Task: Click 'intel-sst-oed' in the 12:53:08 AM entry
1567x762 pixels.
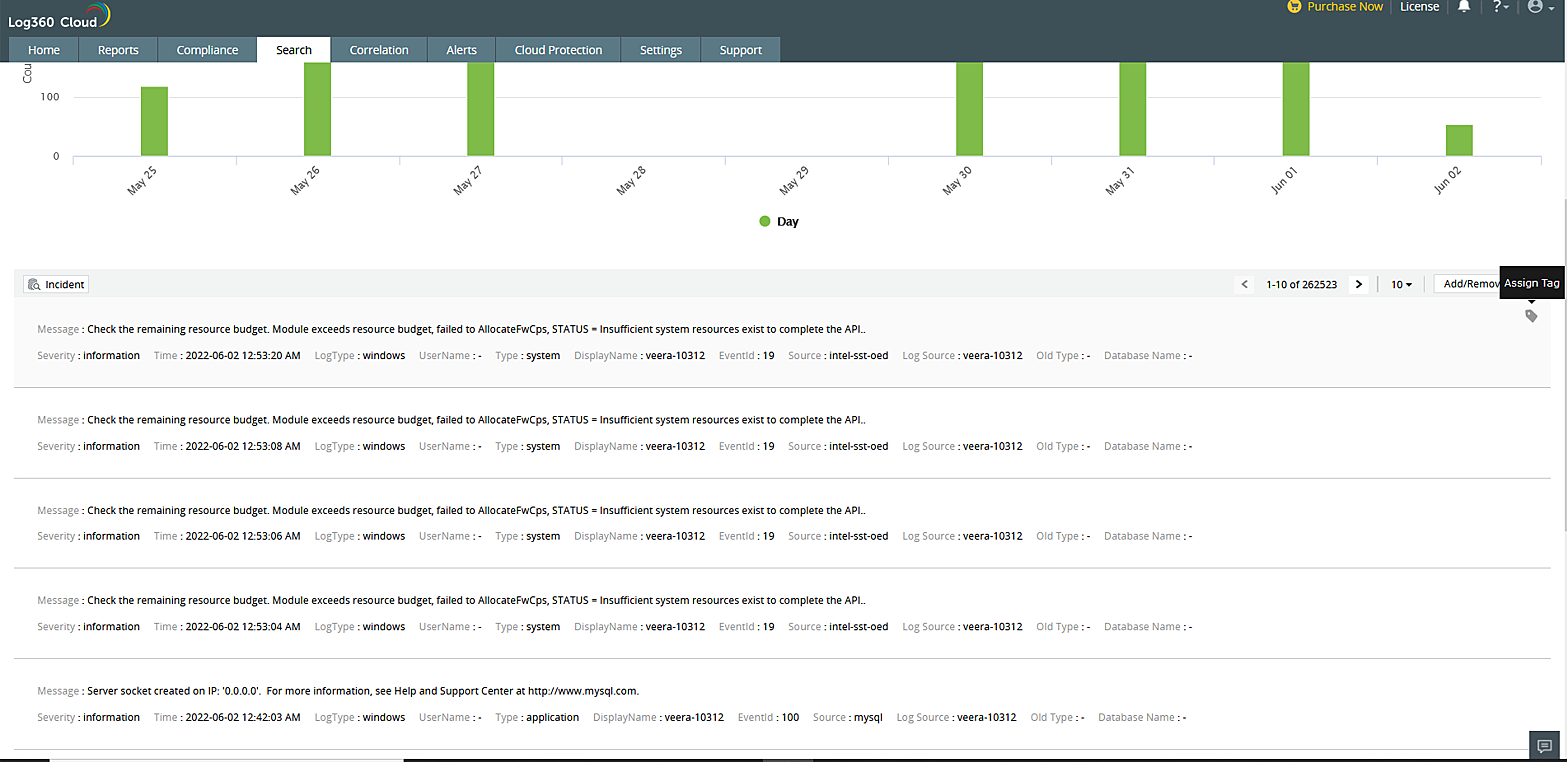Action: (859, 446)
